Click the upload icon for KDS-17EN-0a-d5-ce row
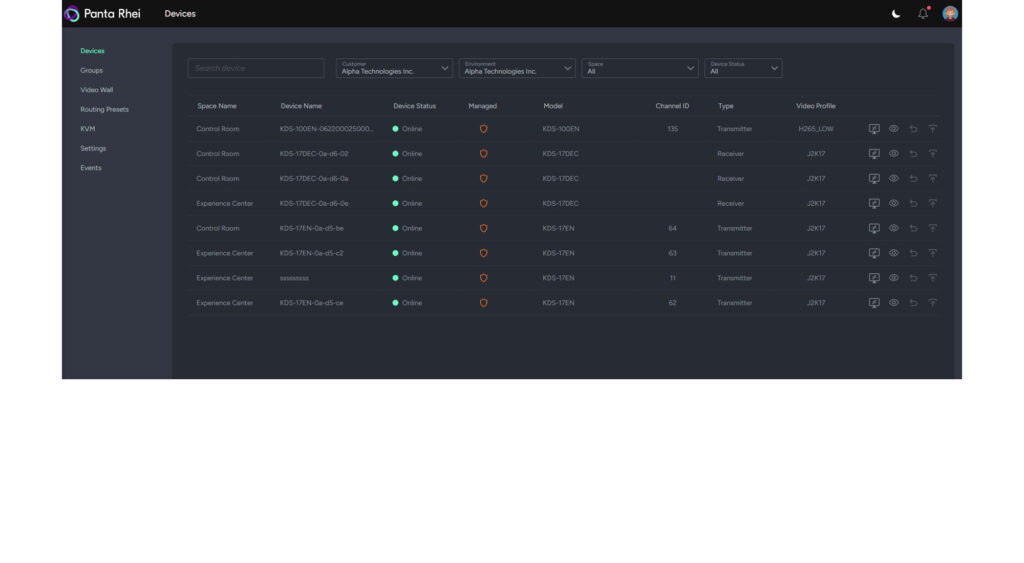Image resolution: width=1024 pixels, height=563 pixels. (932, 303)
